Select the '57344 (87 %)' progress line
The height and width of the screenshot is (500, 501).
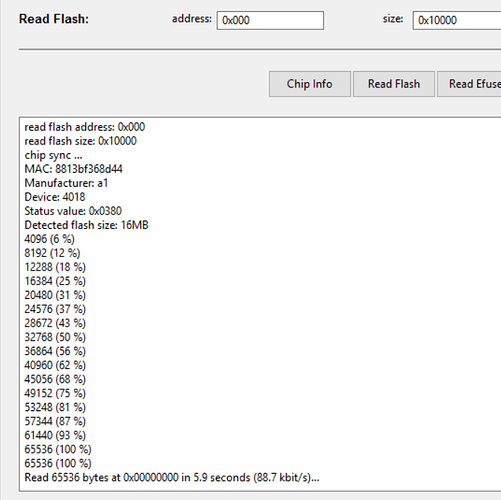point(55,421)
